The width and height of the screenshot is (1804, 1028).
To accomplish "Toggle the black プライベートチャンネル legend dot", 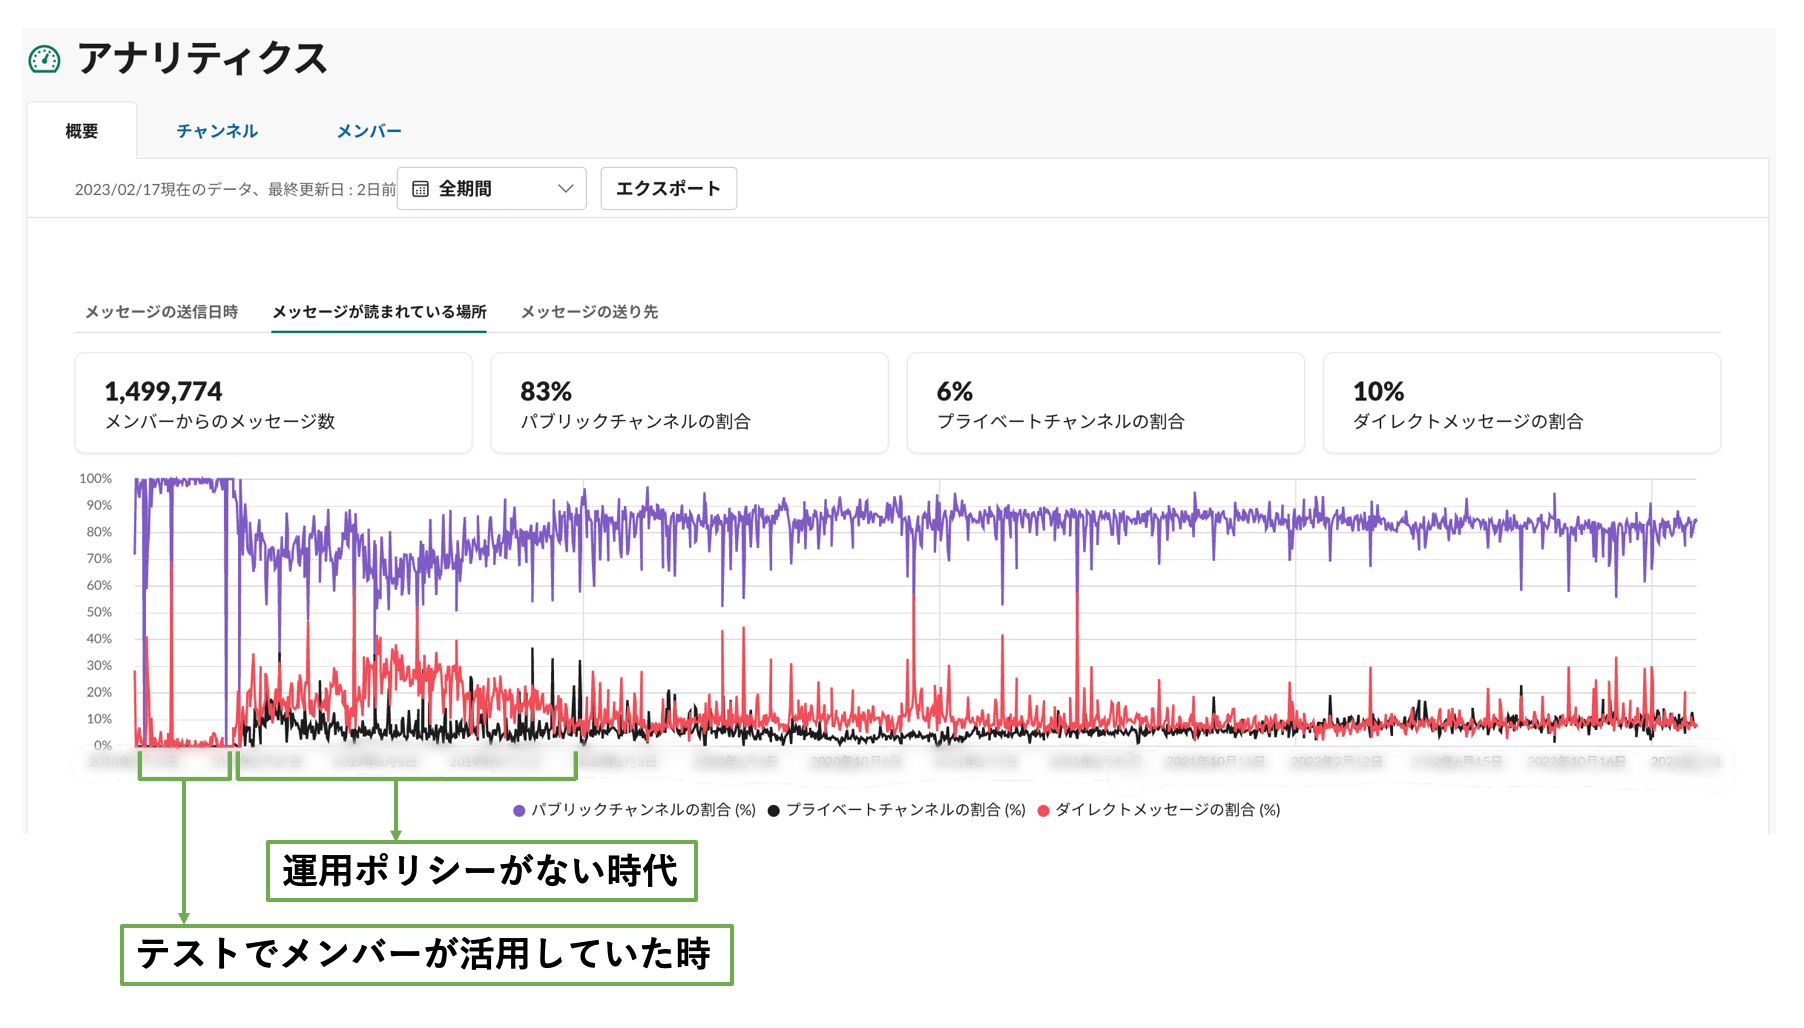I will pyautogui.click(x=774, y=811).
